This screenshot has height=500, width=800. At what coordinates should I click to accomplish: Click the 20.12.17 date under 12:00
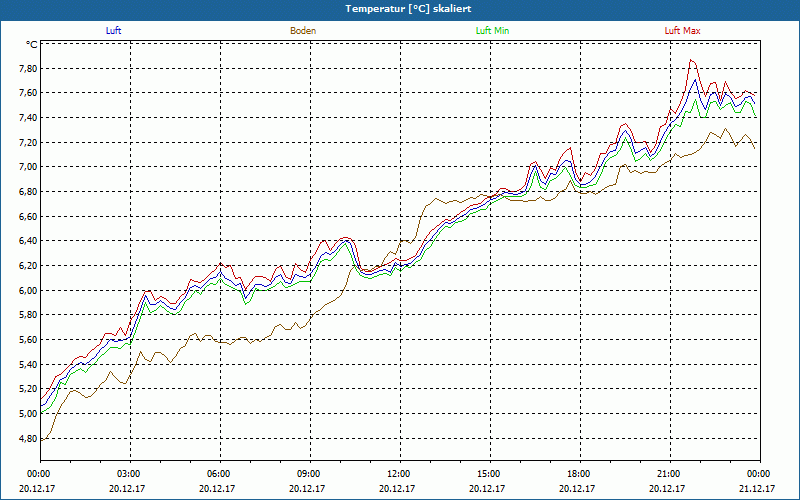(x=397, y=489)
